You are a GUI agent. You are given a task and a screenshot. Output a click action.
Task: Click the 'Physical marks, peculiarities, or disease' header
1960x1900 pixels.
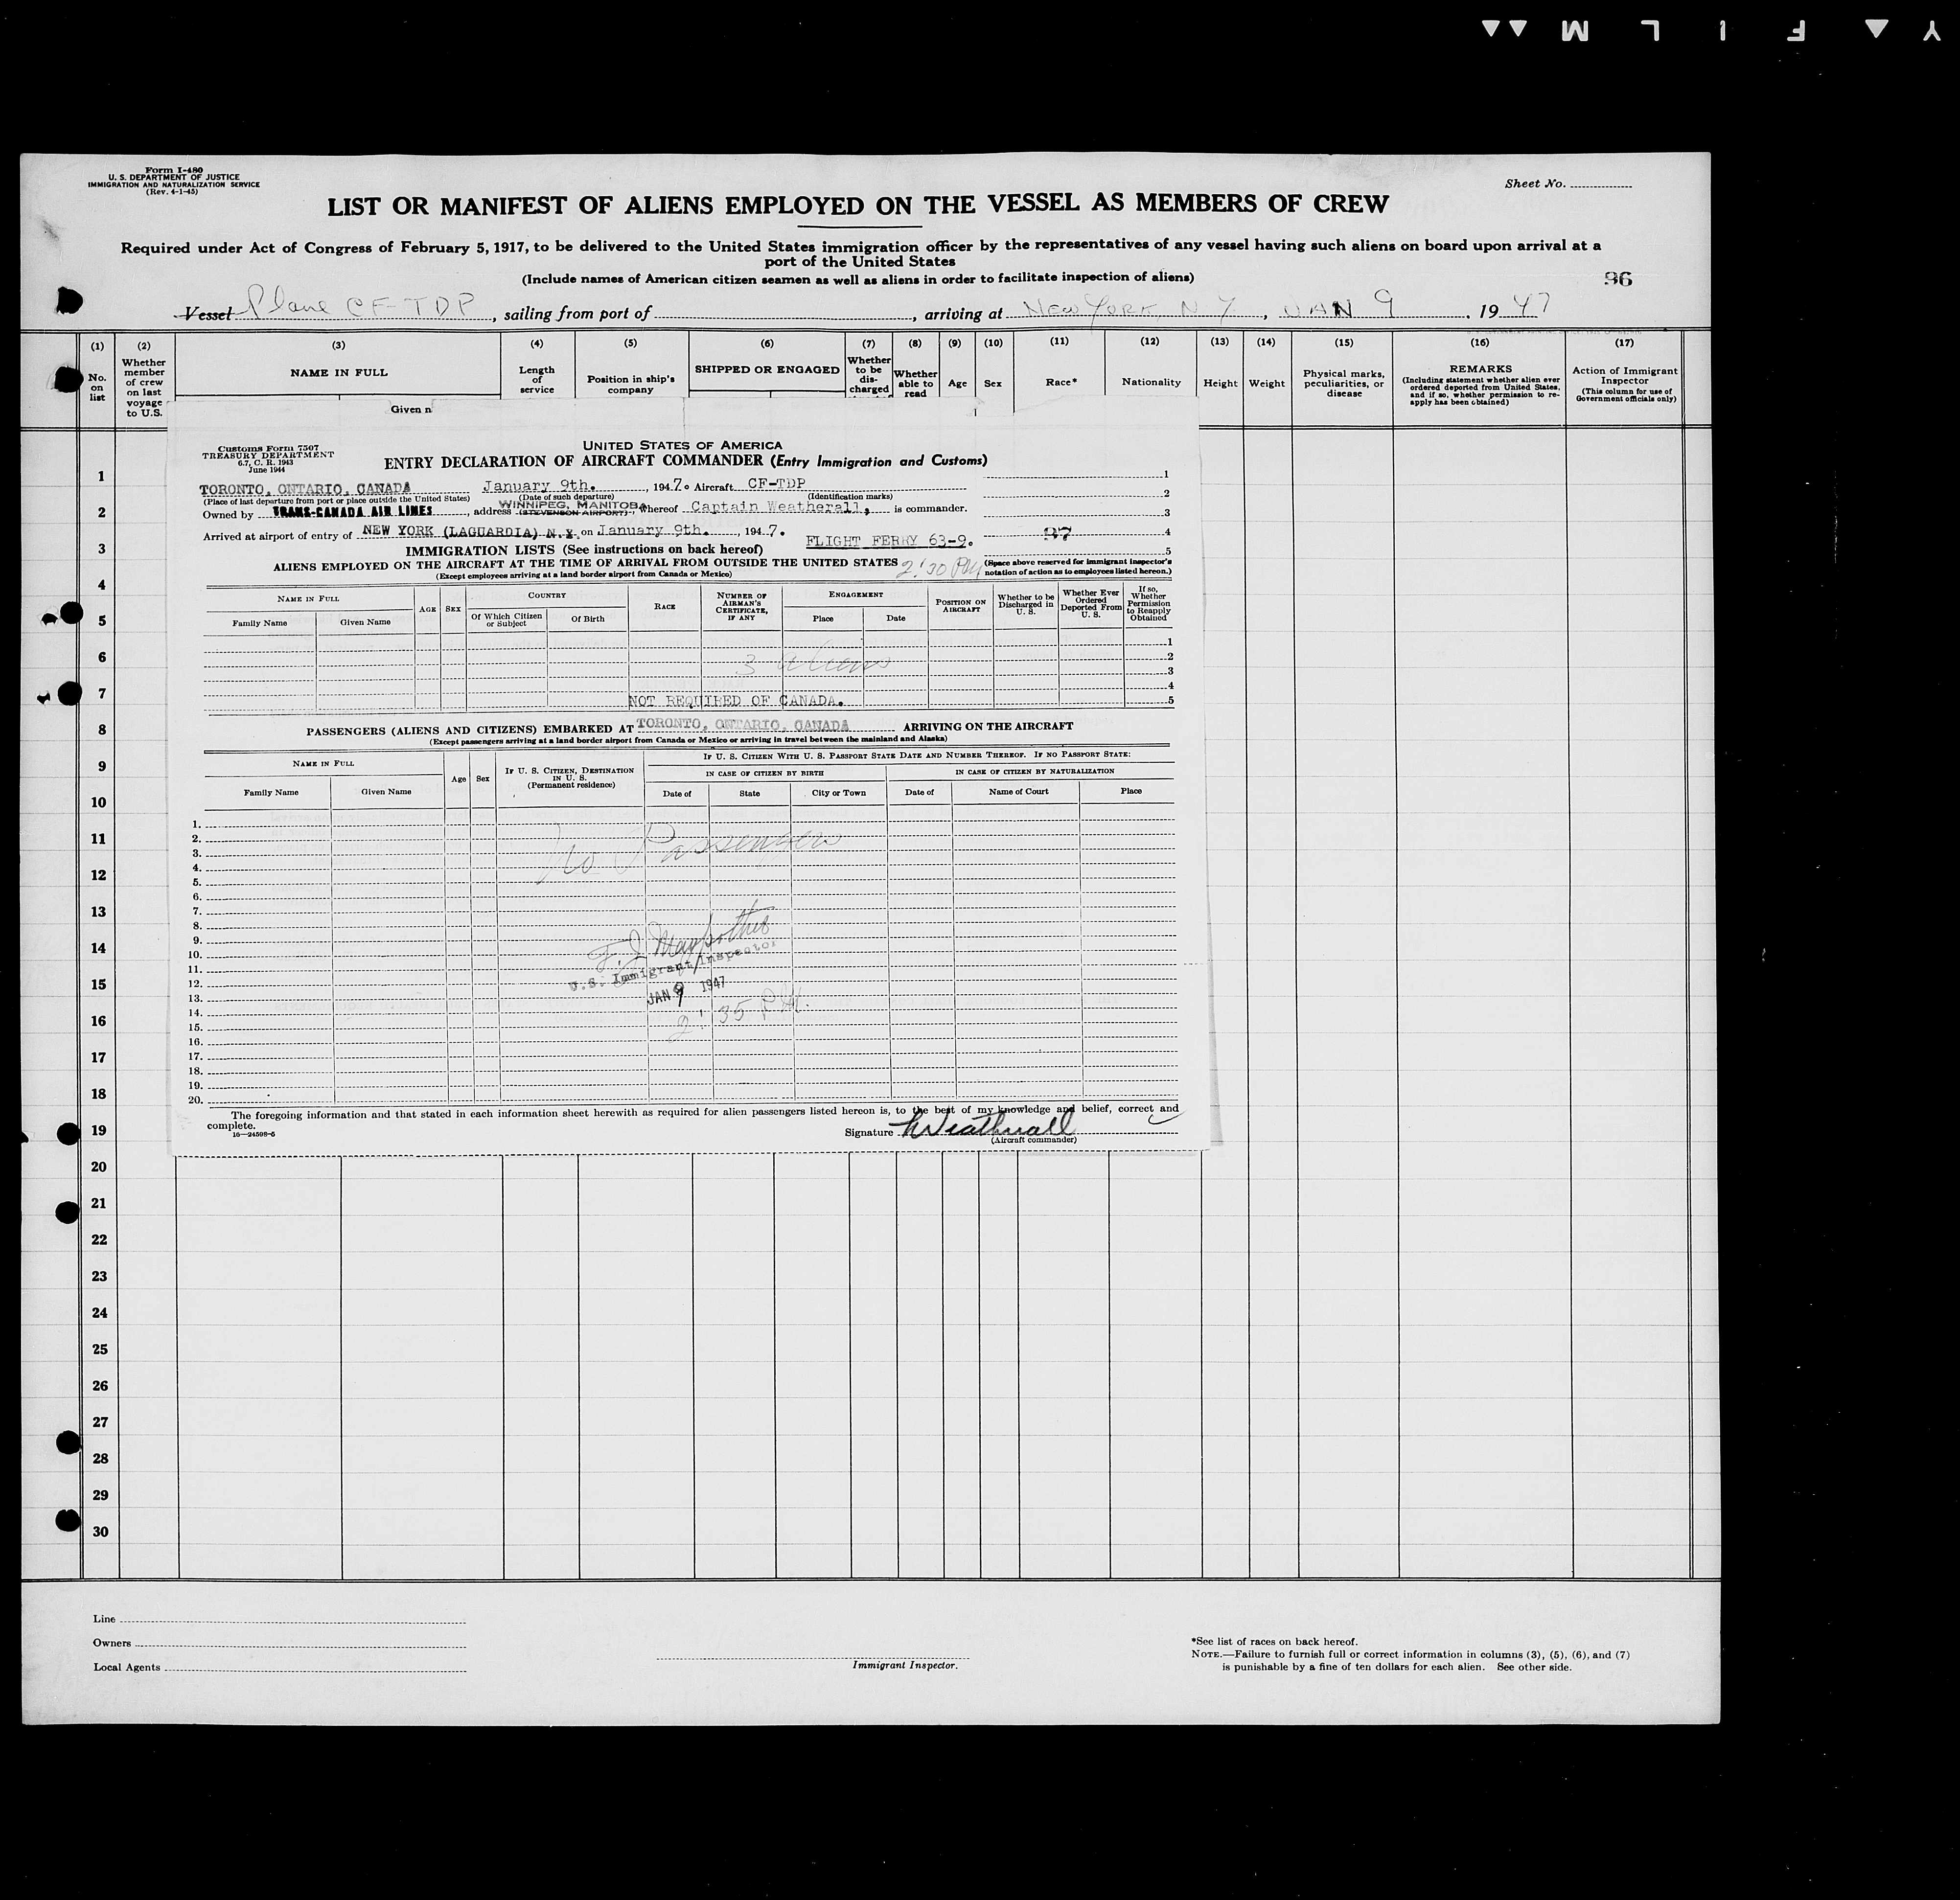tap(1343, 383)
